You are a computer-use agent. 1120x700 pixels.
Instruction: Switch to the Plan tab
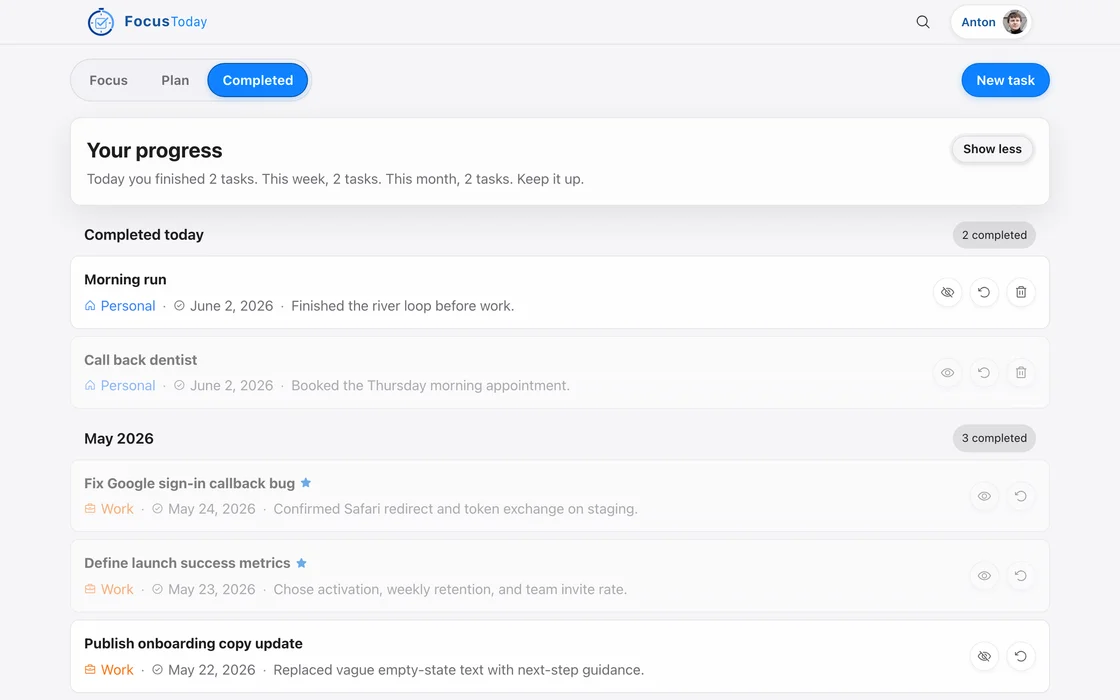(x=175, y=80)
